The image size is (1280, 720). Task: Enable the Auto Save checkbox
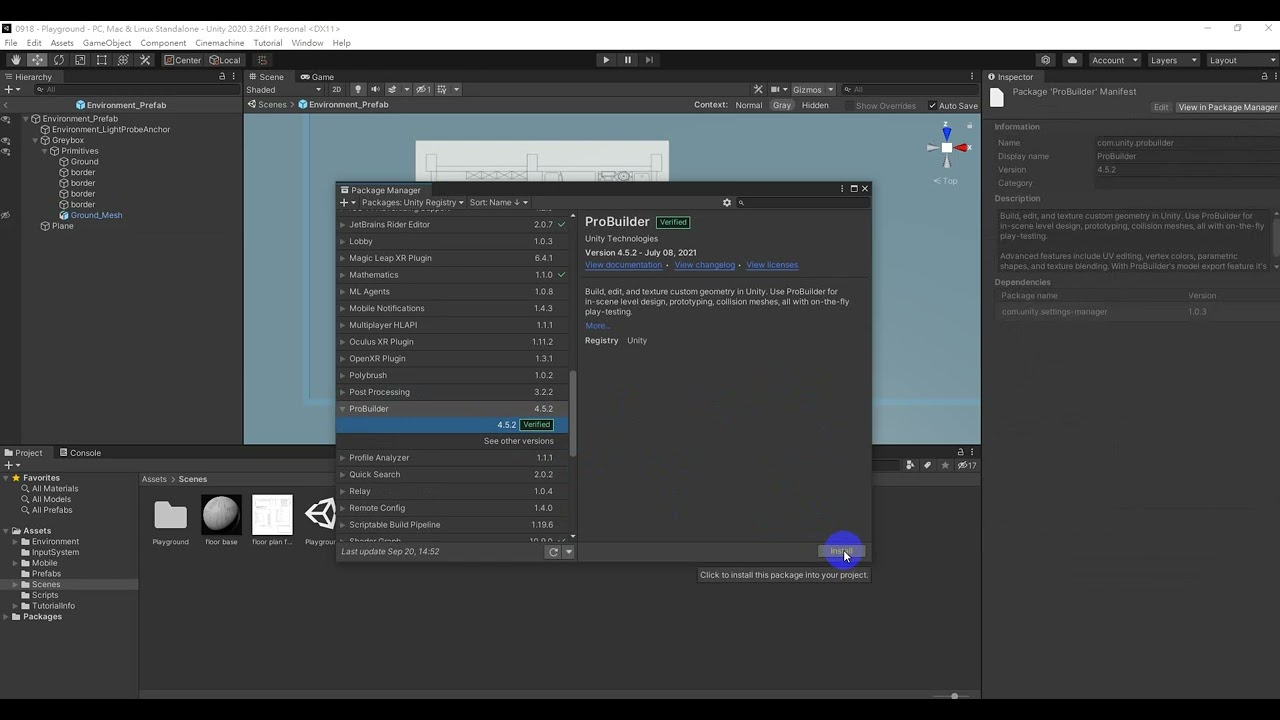tap(933, 105)
